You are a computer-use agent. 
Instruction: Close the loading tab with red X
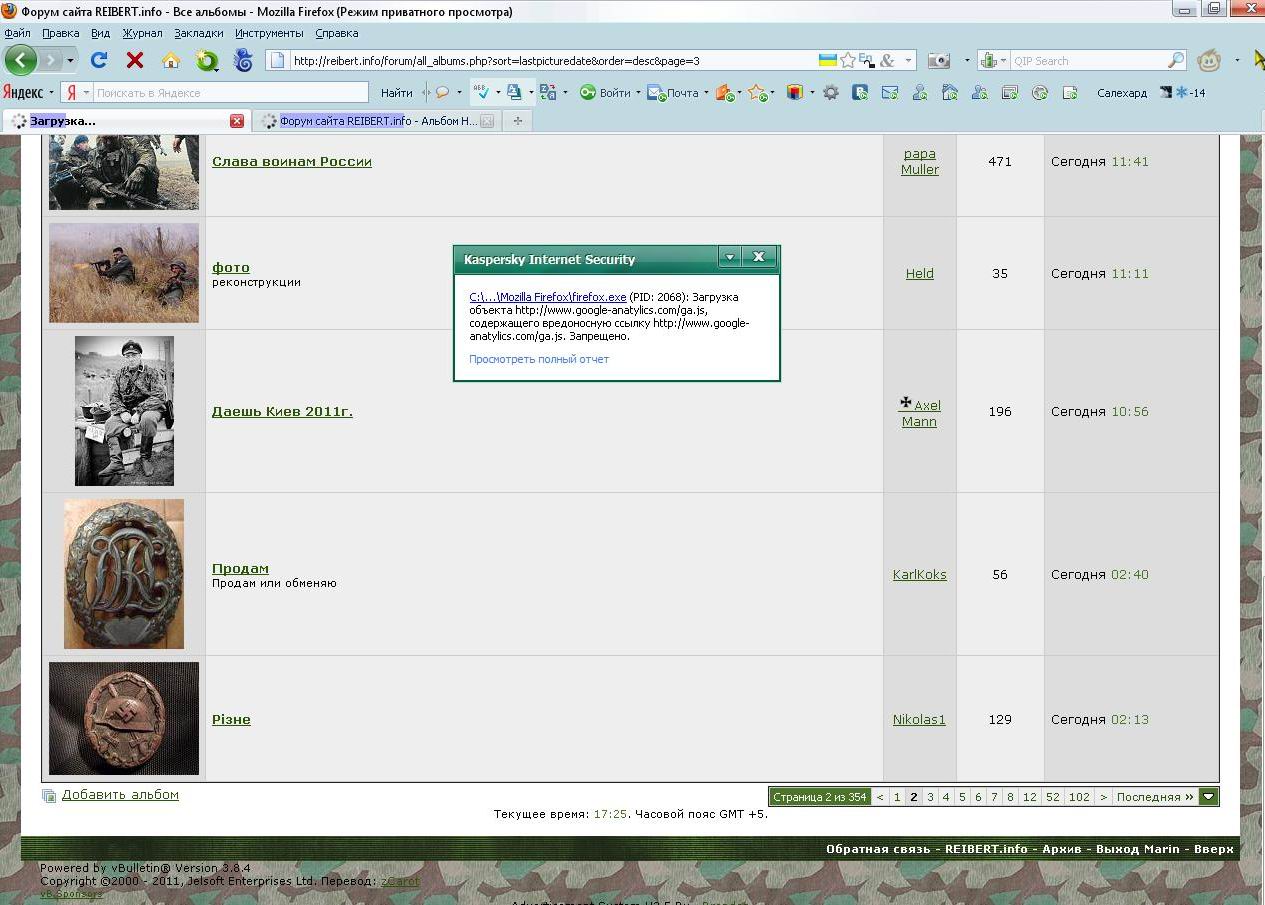pyautogui.click(x=237, y=121)
